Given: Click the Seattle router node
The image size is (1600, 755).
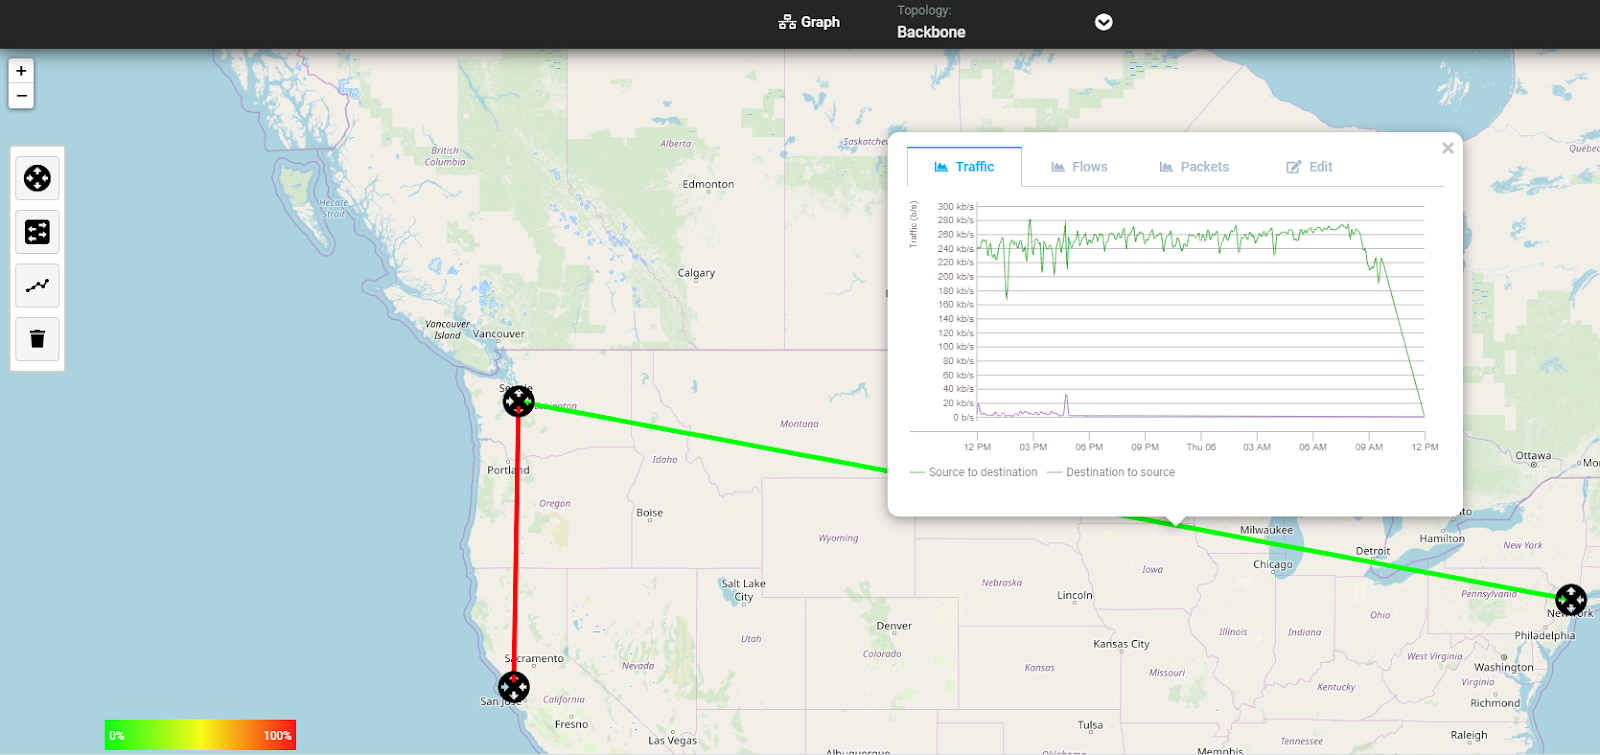Looking at the screenshot, I should (x=518, y=402).
